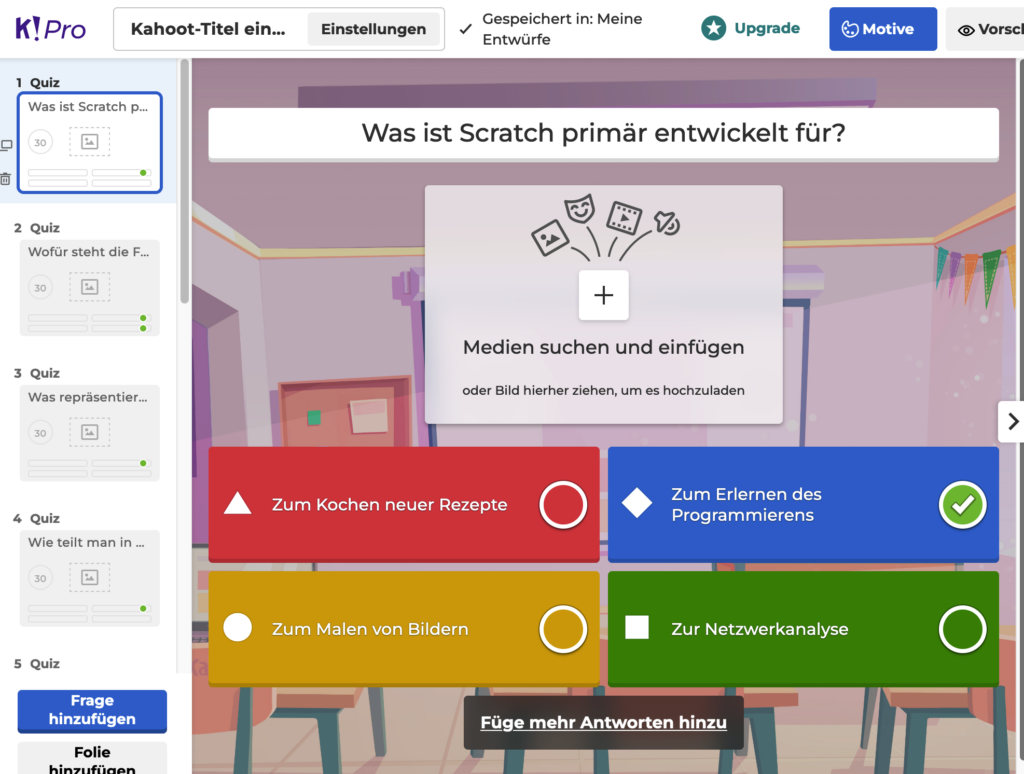This screenshot has width=1024, height=774.
Task: Click the diamond shape on the blue answer
Action: pos(638,504)
